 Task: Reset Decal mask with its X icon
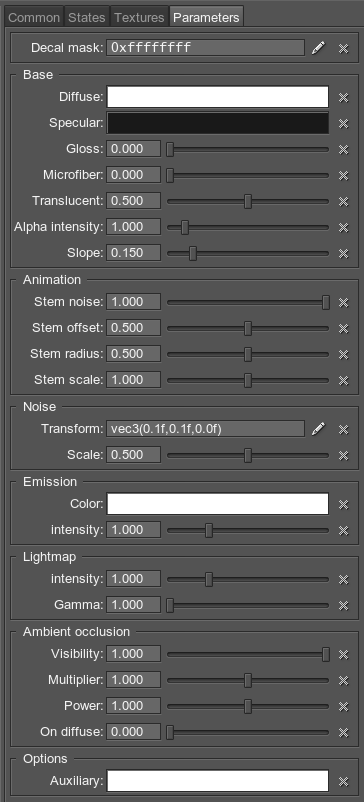(344, 49)
